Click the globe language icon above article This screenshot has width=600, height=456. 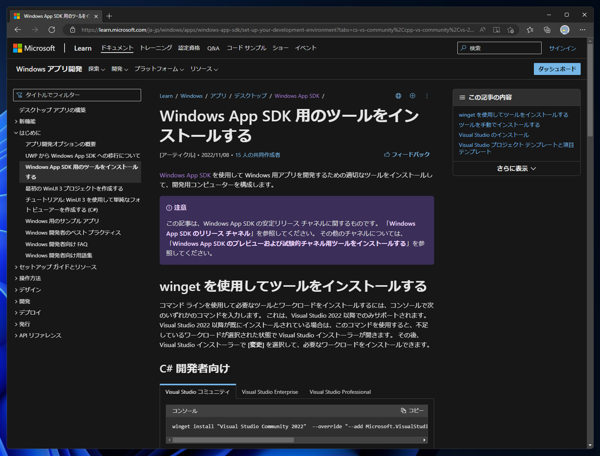pyautogui.click(x=398, y=96)
